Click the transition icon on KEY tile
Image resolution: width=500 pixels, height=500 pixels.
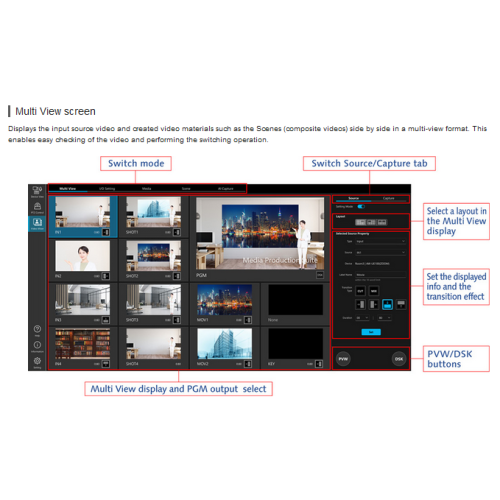(x=319, y=364)
